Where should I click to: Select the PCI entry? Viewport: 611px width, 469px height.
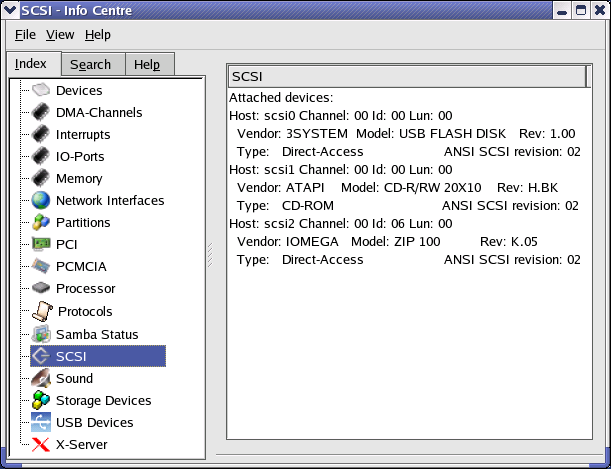click(x=67, y=245)
